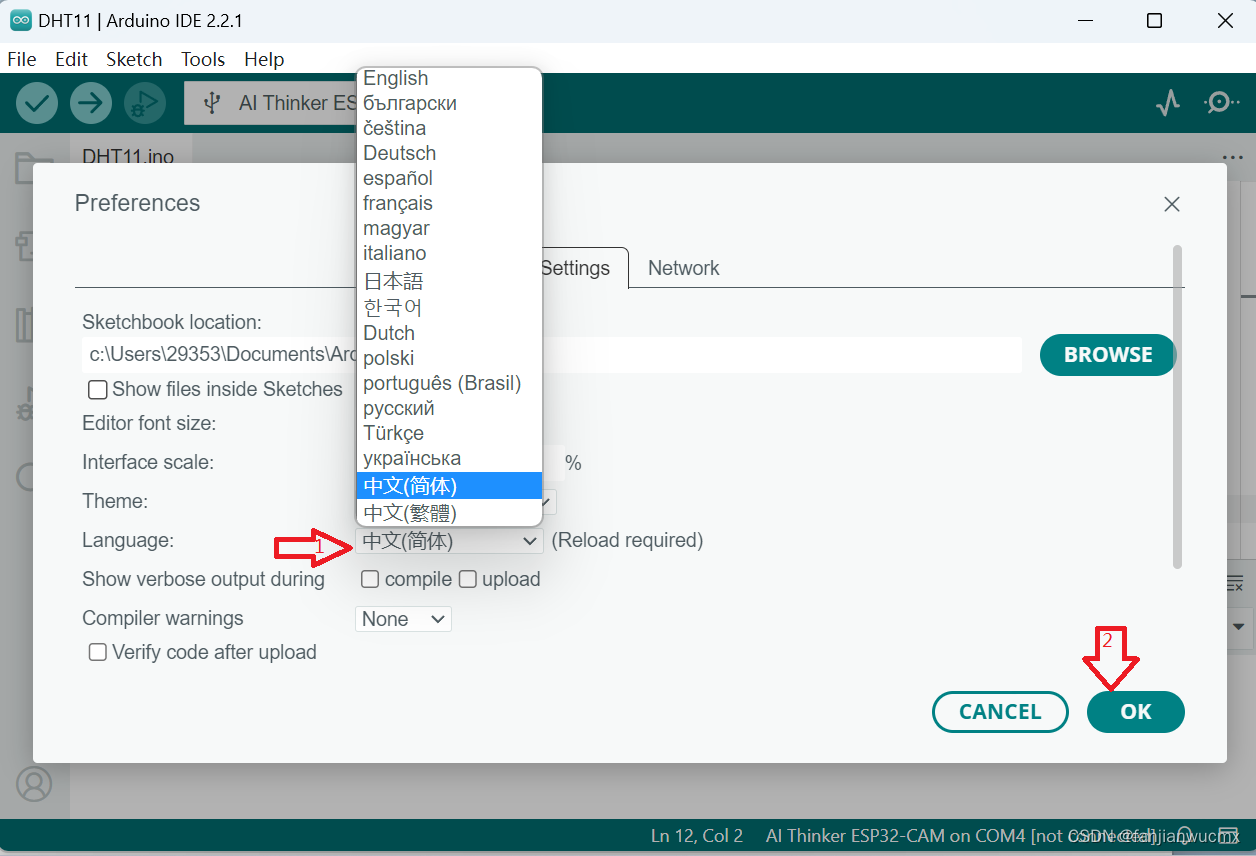Click the Arduino app icon in title bar

click(21, 20)
